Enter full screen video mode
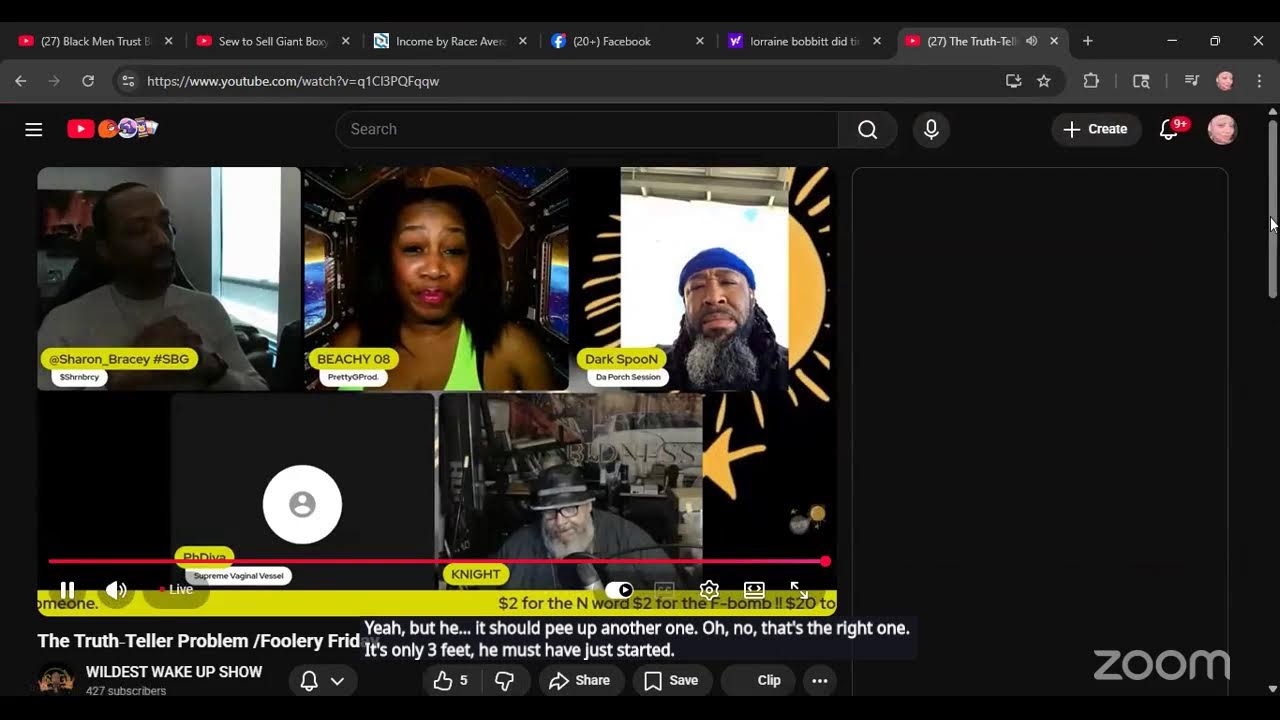The image size is (1280, 720). coord(799,590)
